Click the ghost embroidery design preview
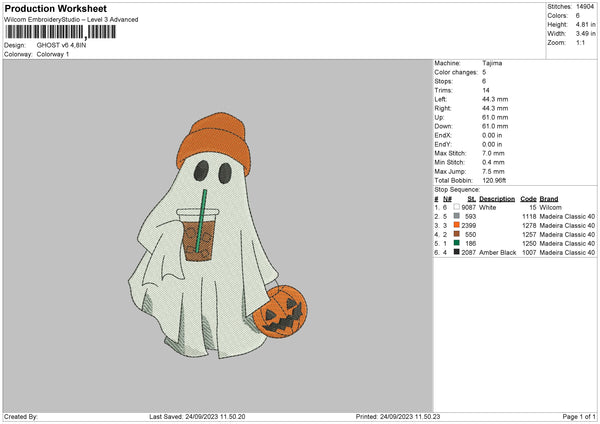Screen dimensions: 600x424 [217, 235]
